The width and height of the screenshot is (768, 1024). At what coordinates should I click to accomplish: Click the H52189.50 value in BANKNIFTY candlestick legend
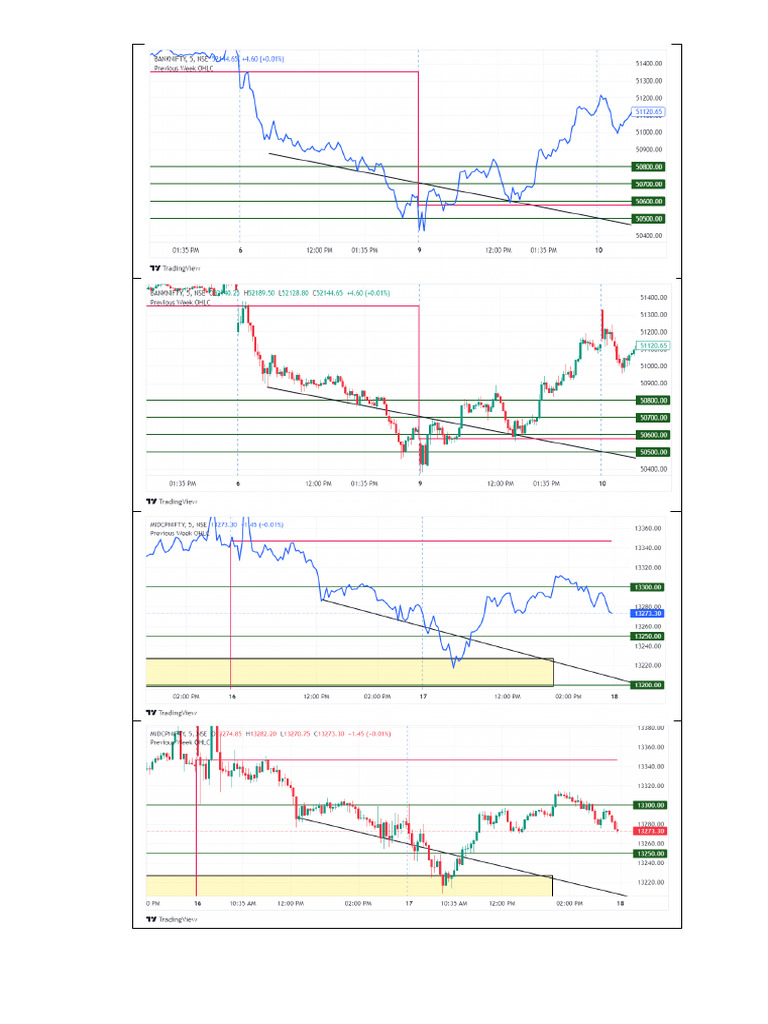(x=259, y=293)
